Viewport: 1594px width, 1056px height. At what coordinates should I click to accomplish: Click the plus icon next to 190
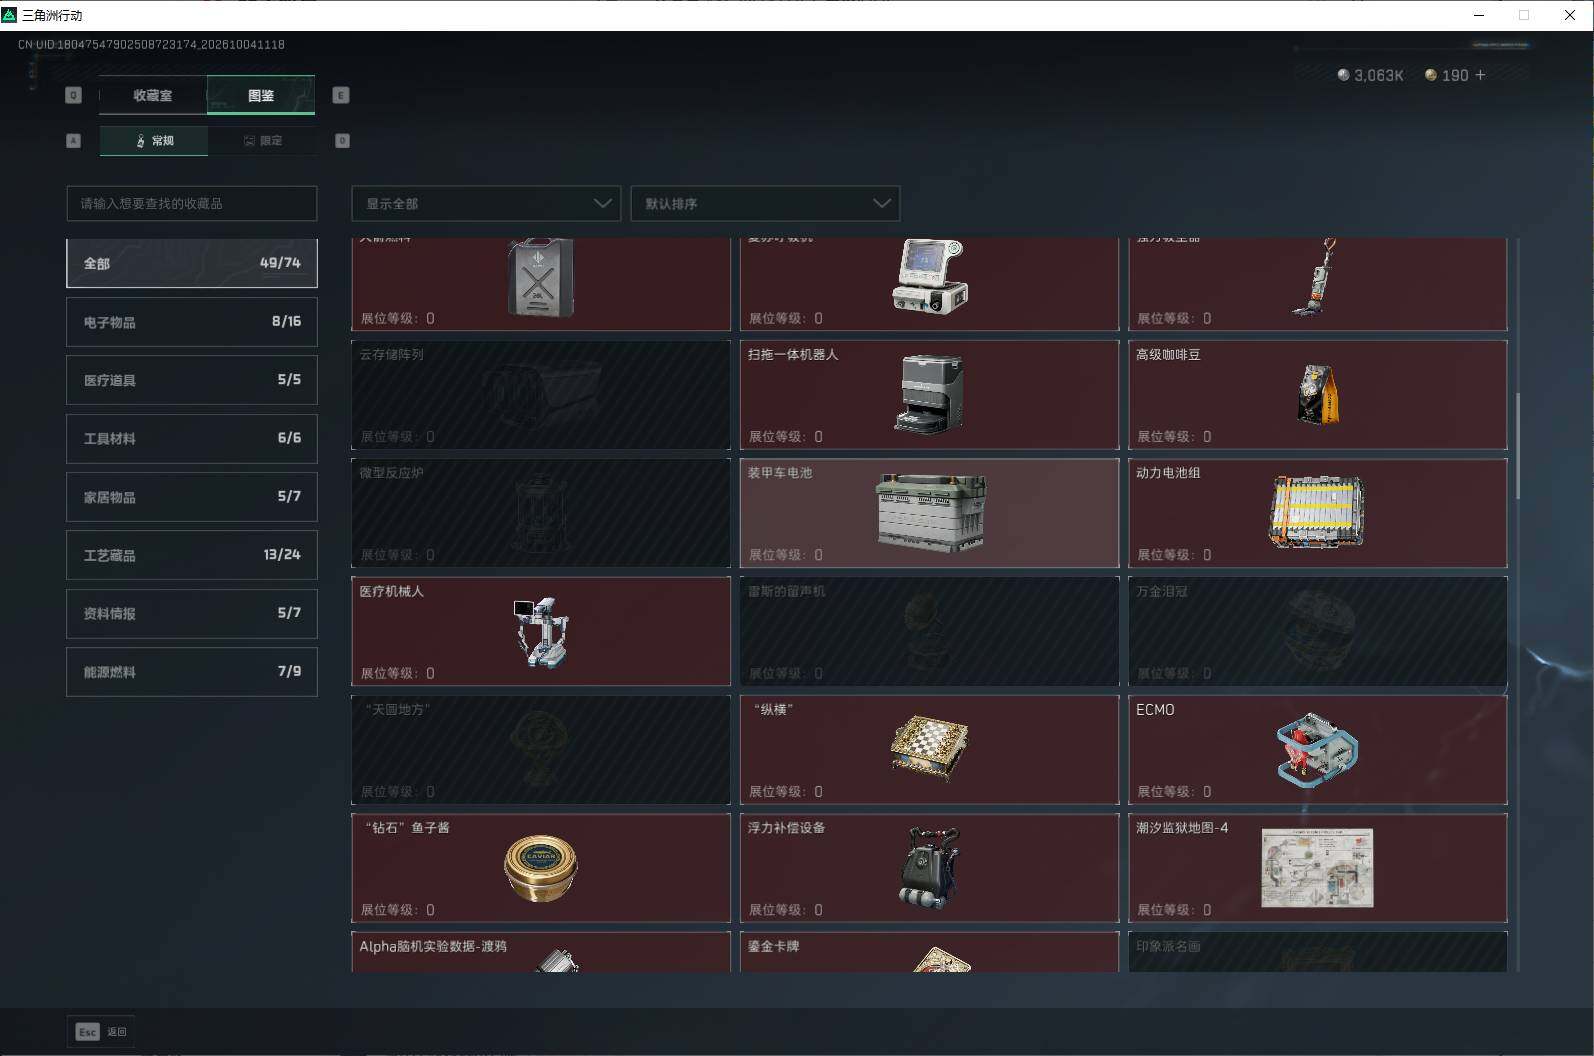tap(1480, 75)
